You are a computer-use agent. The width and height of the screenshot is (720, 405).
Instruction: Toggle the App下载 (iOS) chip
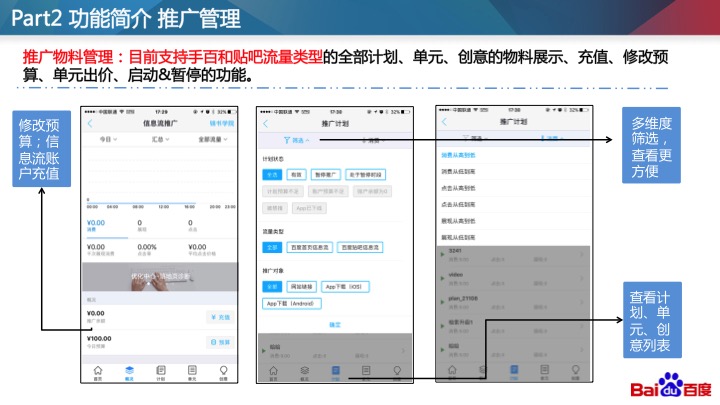tap(345, 287)
